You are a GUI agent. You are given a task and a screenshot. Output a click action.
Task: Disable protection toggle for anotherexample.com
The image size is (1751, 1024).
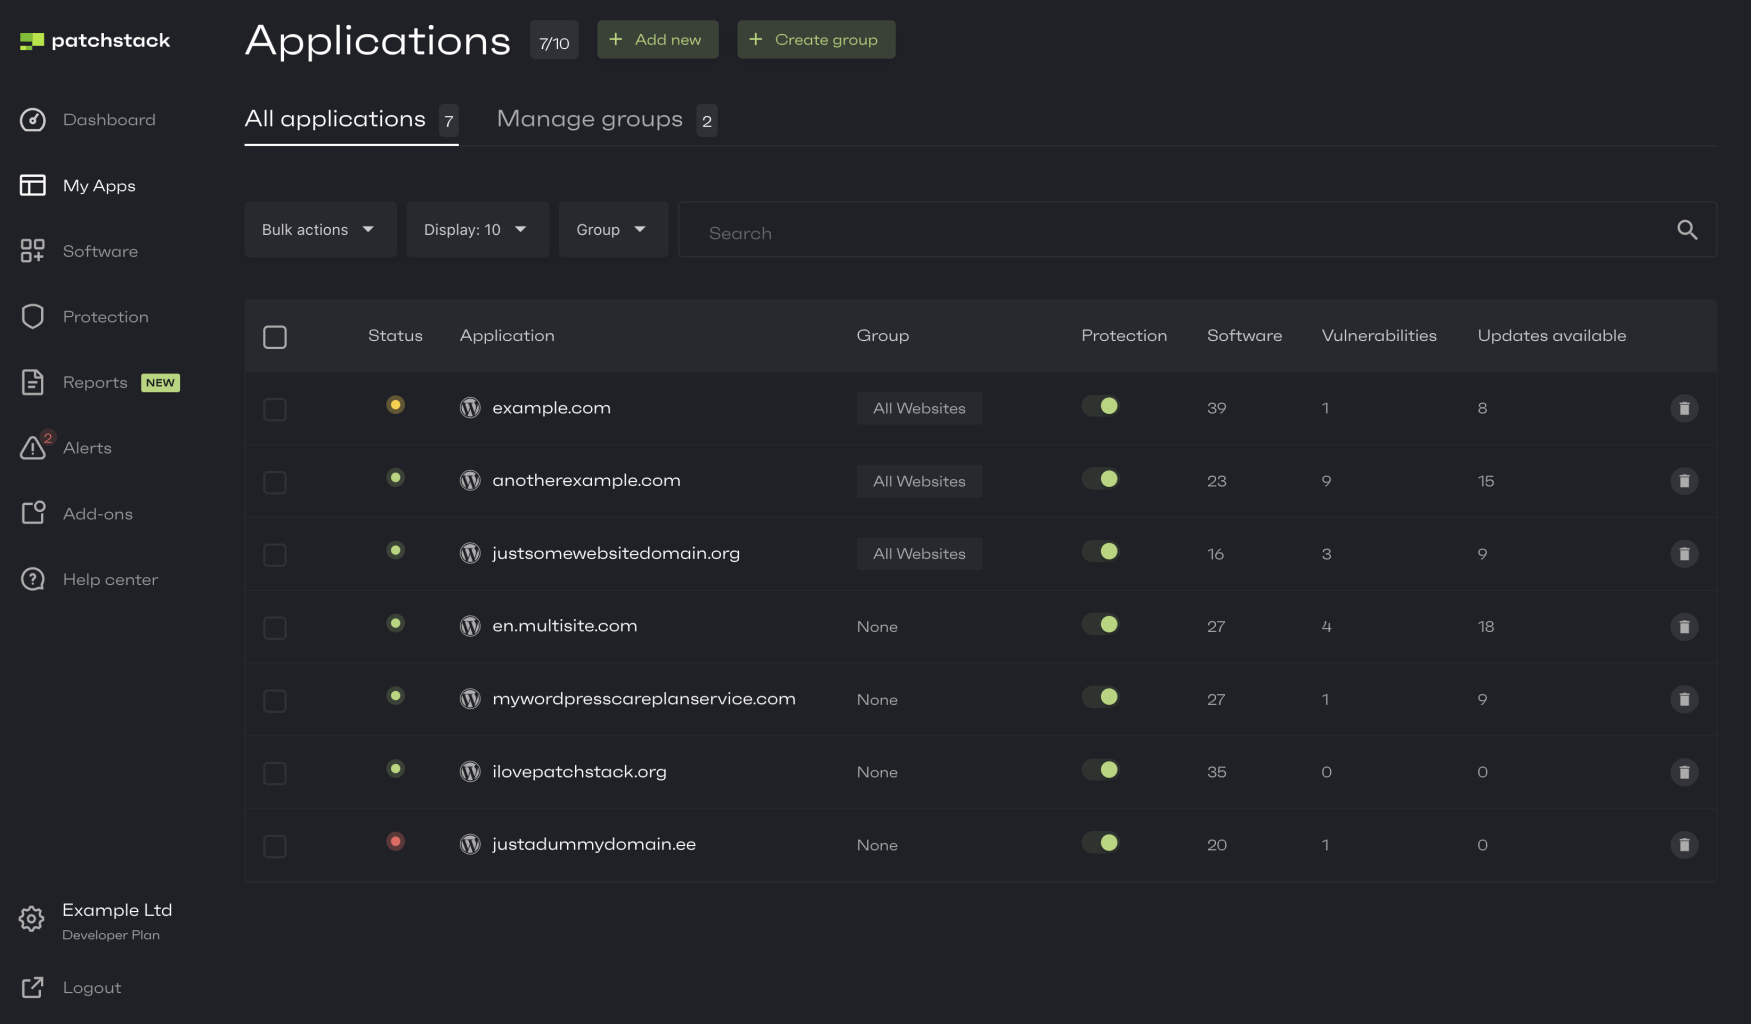pos(1100,479)
